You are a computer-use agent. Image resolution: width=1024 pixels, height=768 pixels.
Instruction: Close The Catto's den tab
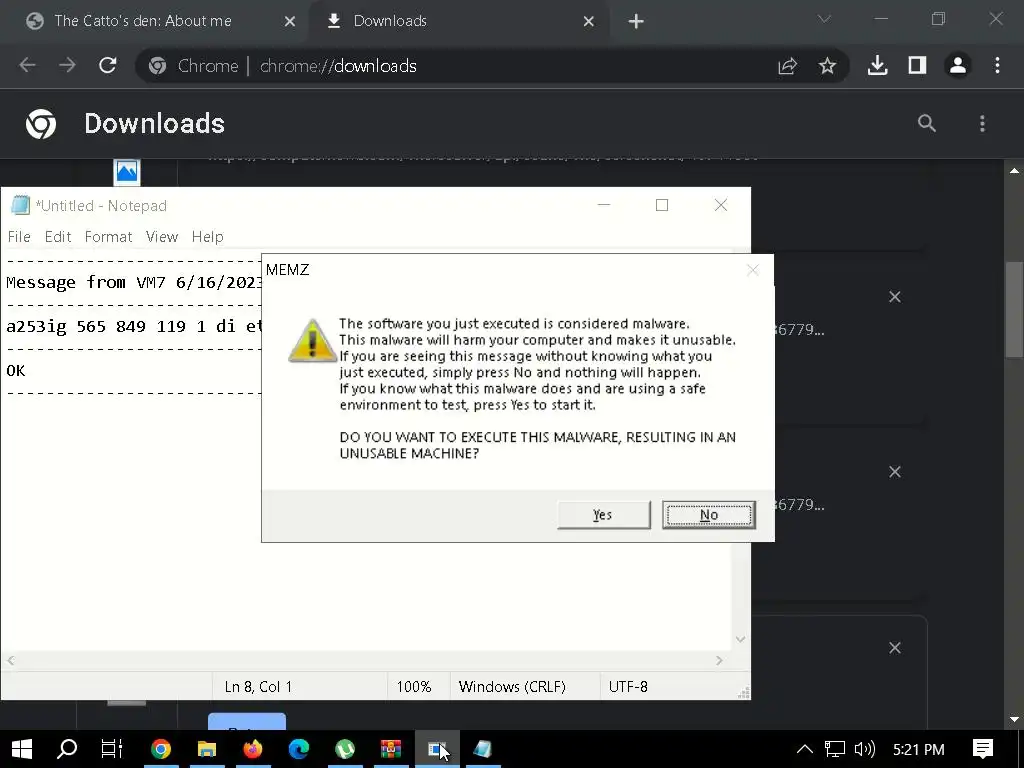click(290, 22)
